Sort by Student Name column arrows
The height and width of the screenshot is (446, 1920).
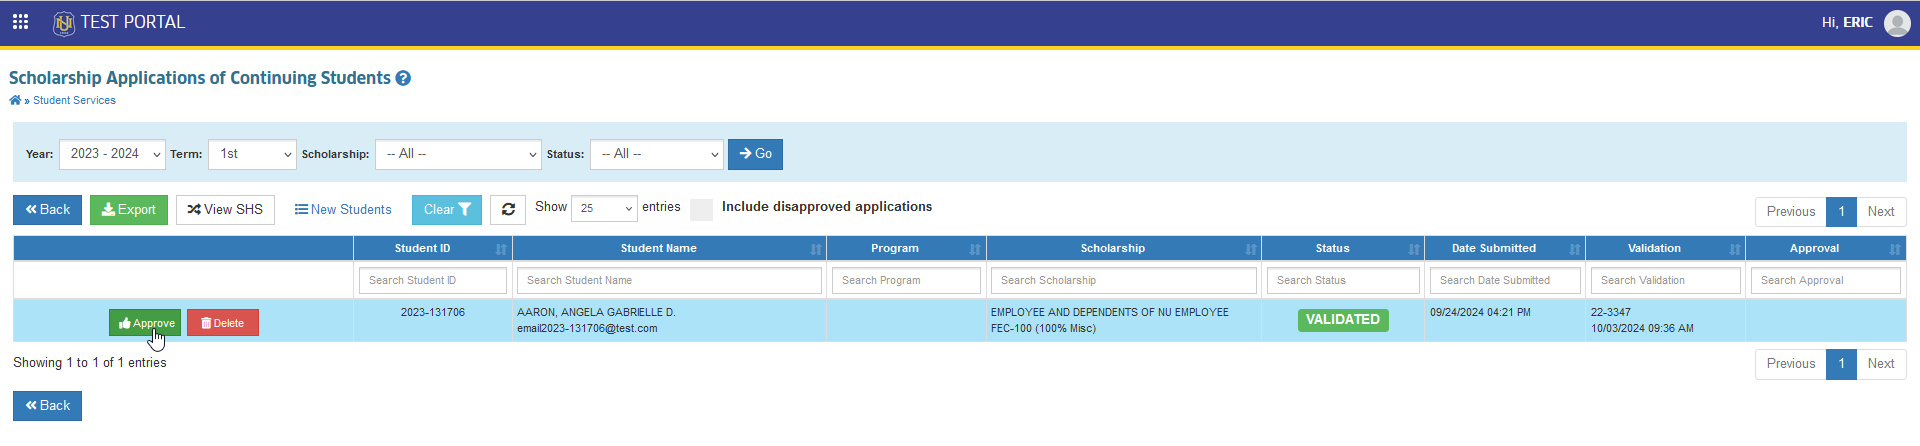pos(816,249)
